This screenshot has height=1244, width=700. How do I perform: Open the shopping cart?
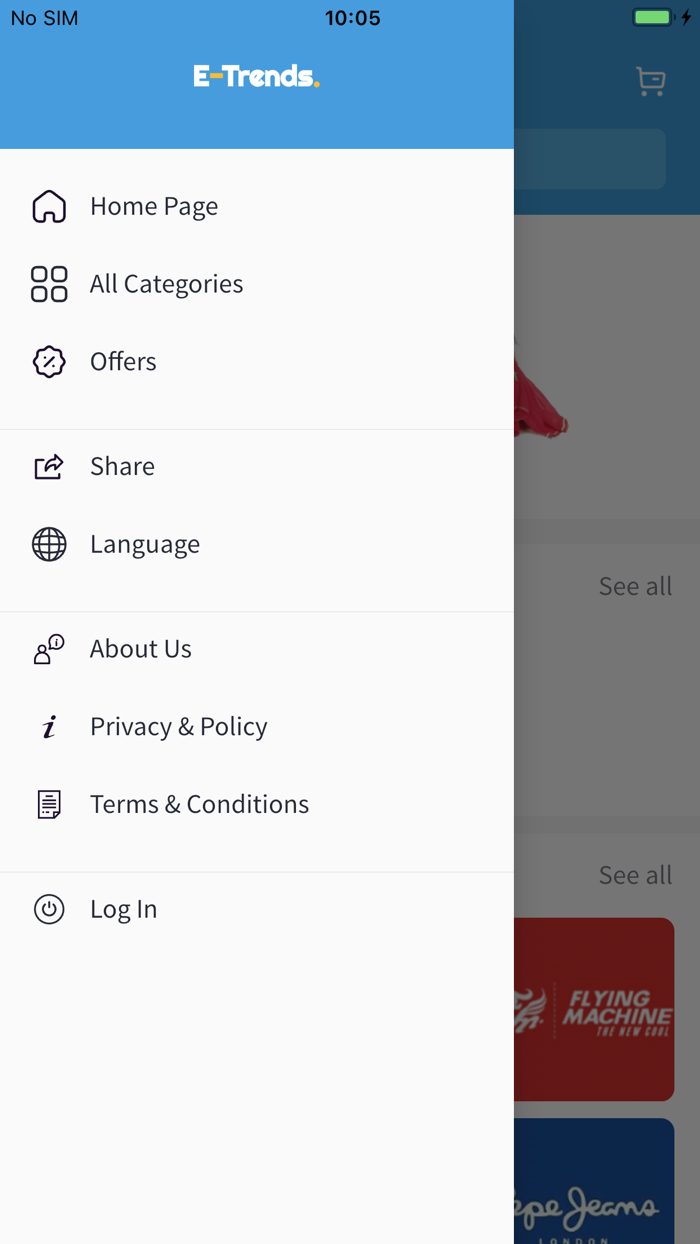tap(650, 80)
